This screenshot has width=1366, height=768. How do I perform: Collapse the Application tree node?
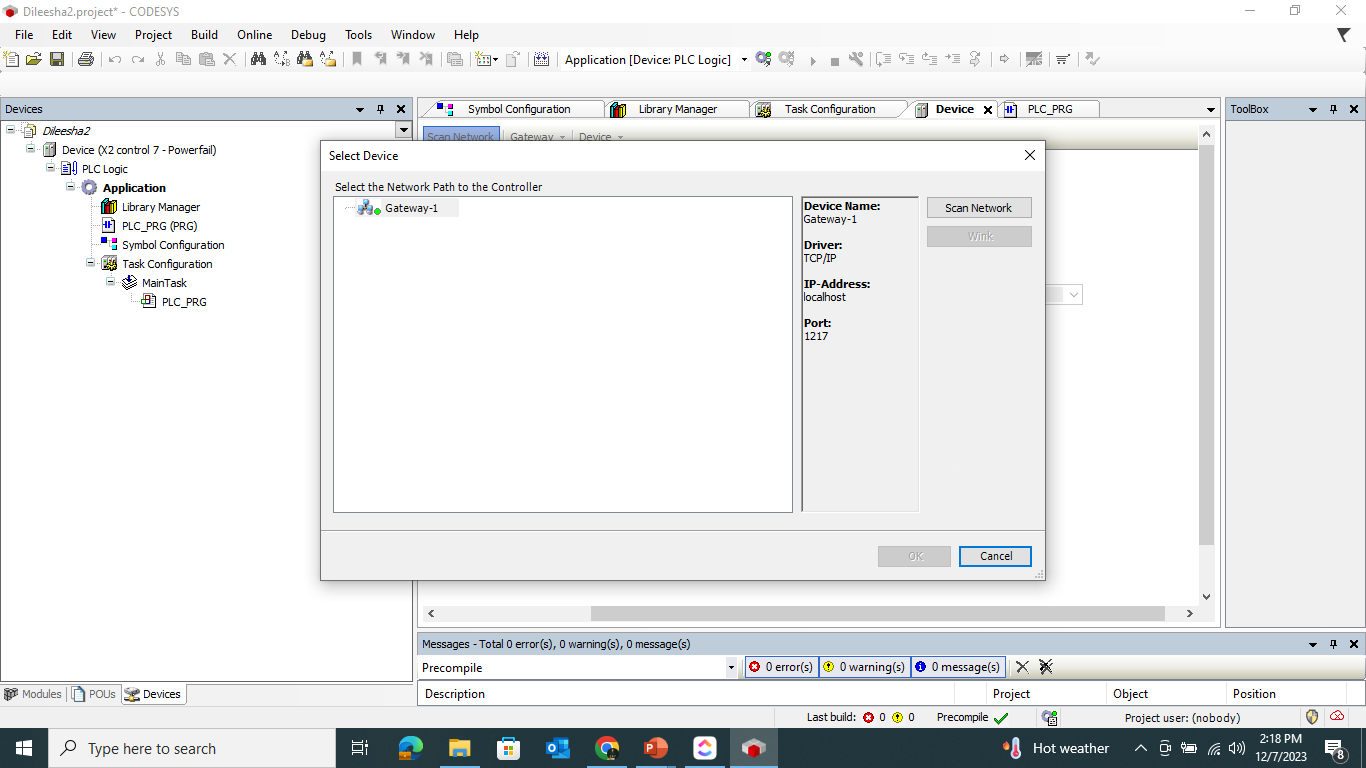[72, 187]
